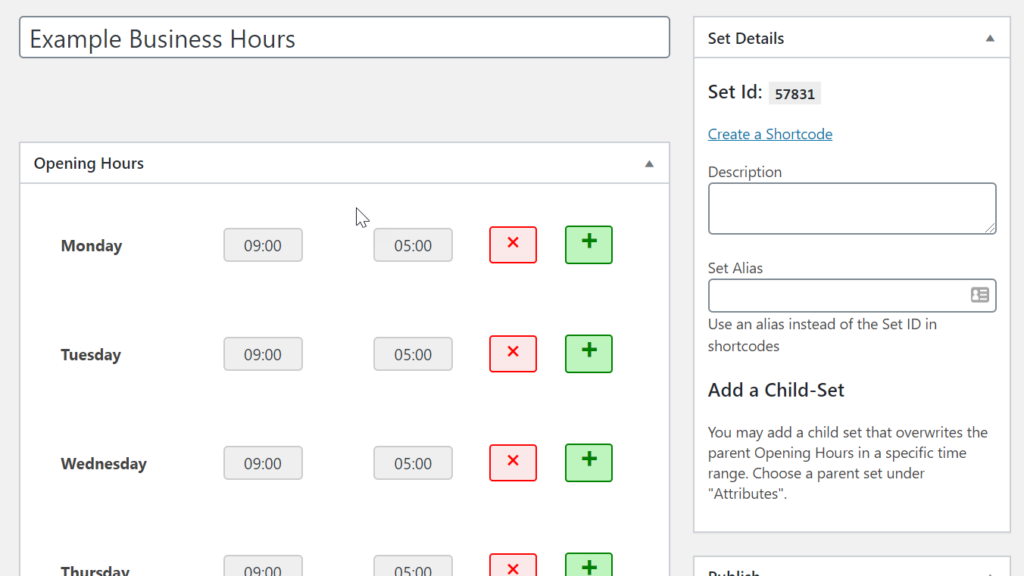Remove Tuesday's opening hours period
The height and width of the screenshot is (576, 1024).
[513, 354]
